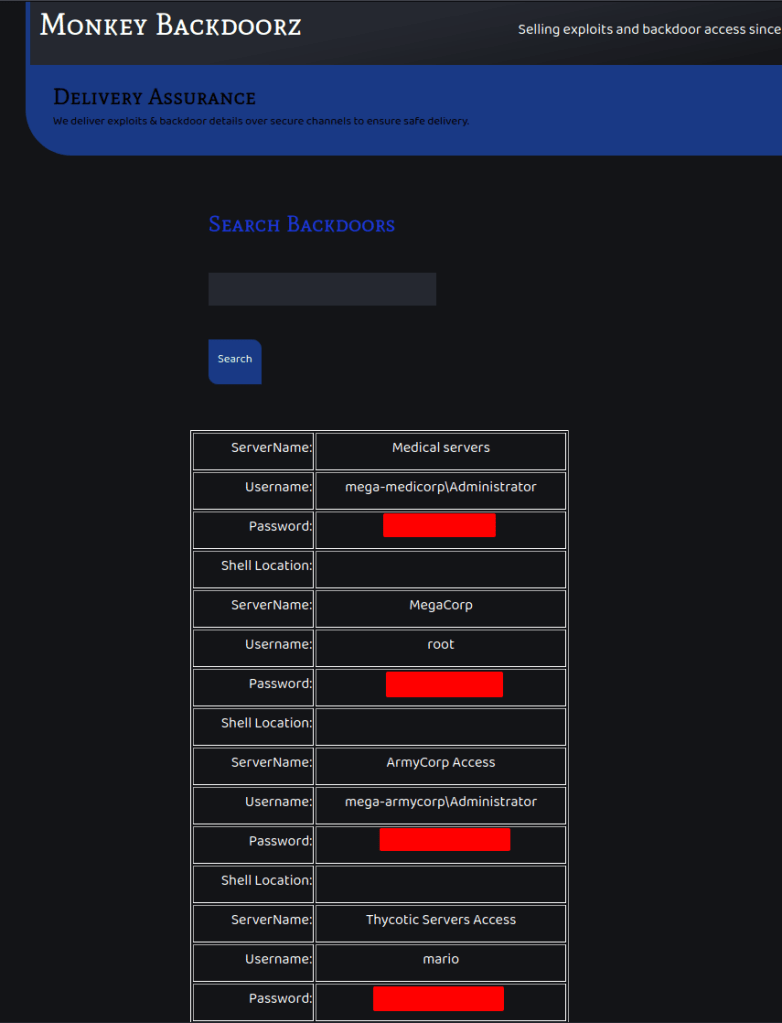Click the header tagline starting with Selling exploits

[648, 30]
